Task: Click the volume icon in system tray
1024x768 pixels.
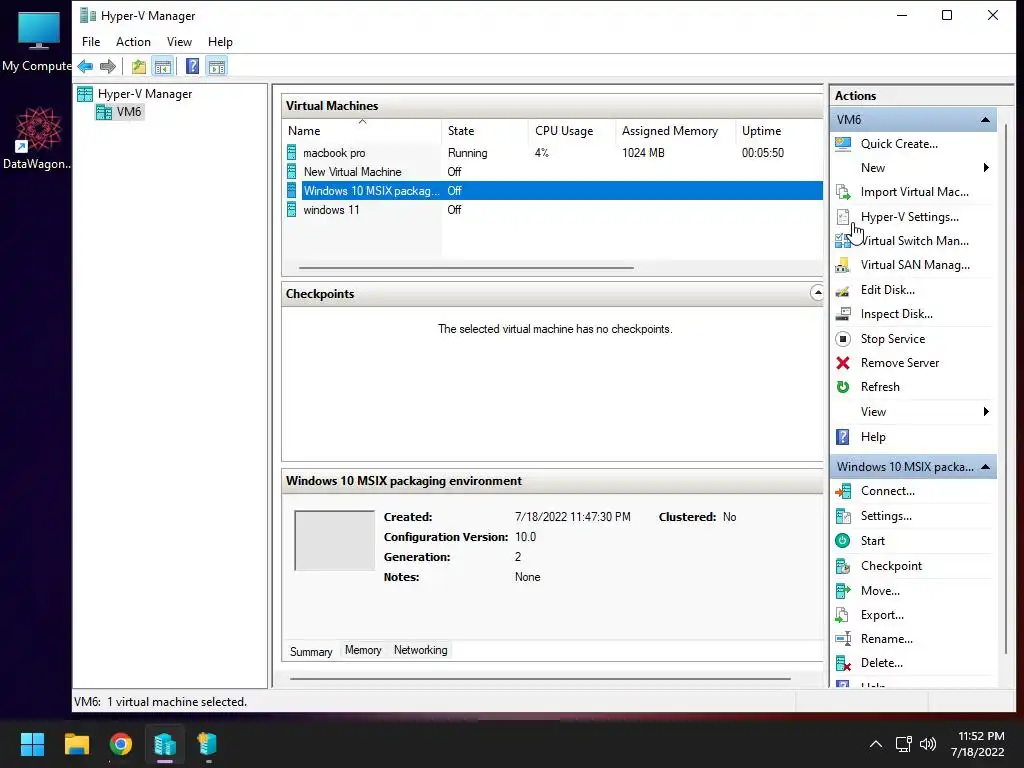Action: [x=927, y=744]
